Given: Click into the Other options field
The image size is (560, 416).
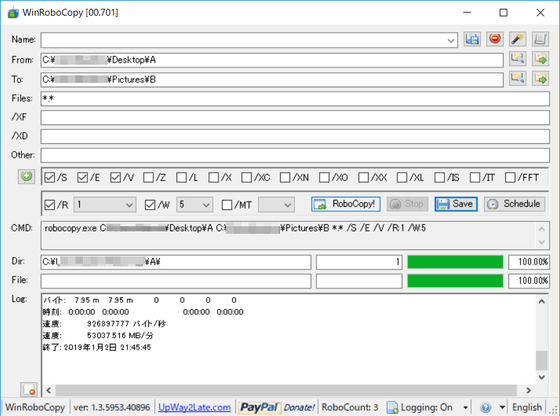Looking at the screenshot, I should coord(295,155).
